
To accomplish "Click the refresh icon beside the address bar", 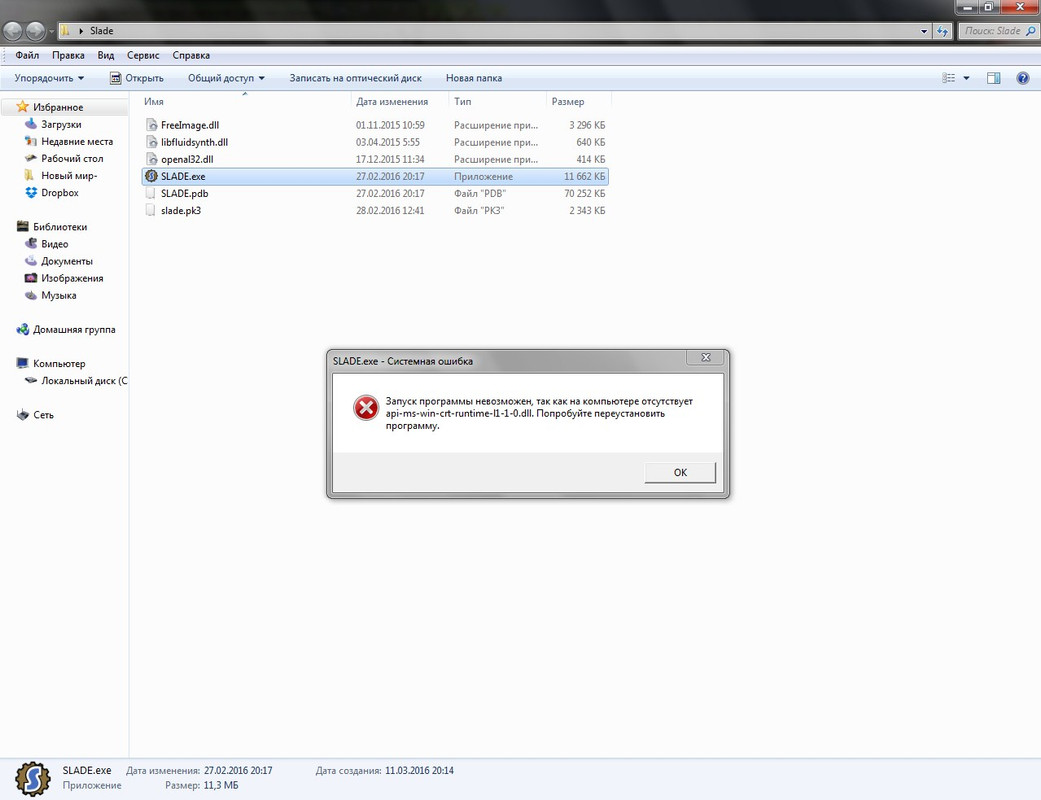I will (x=943, y=31).
